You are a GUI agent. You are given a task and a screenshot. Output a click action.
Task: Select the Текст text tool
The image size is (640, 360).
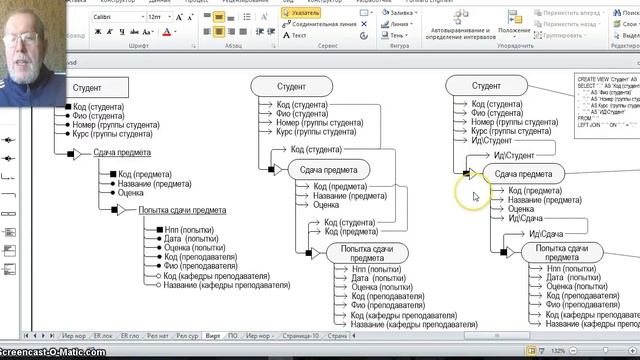tap(295, 36)
